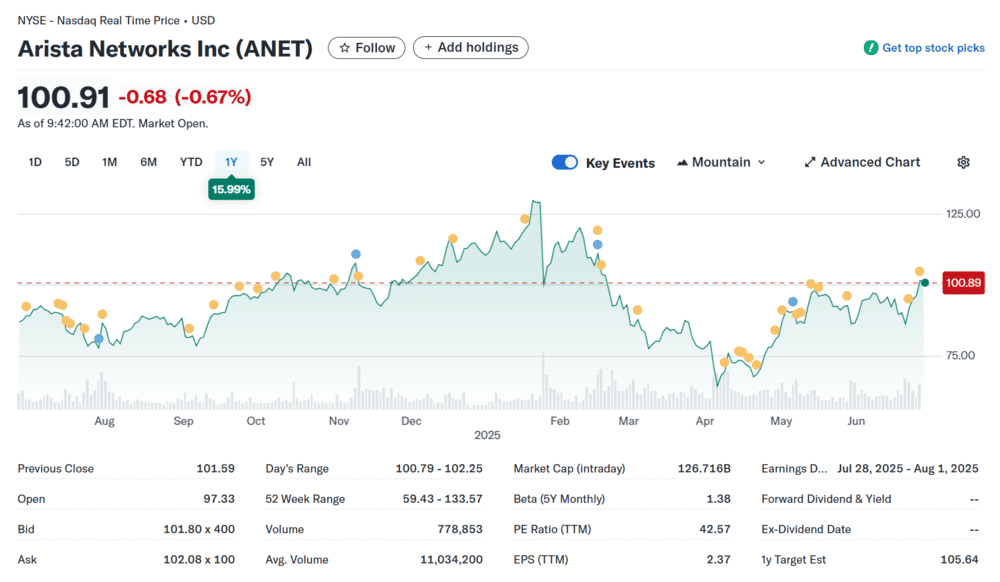Click the Ask value 102.08 x 100
Image resolution: width=1000 pixels, height=582 pixels.
click(x=199, y=560)
